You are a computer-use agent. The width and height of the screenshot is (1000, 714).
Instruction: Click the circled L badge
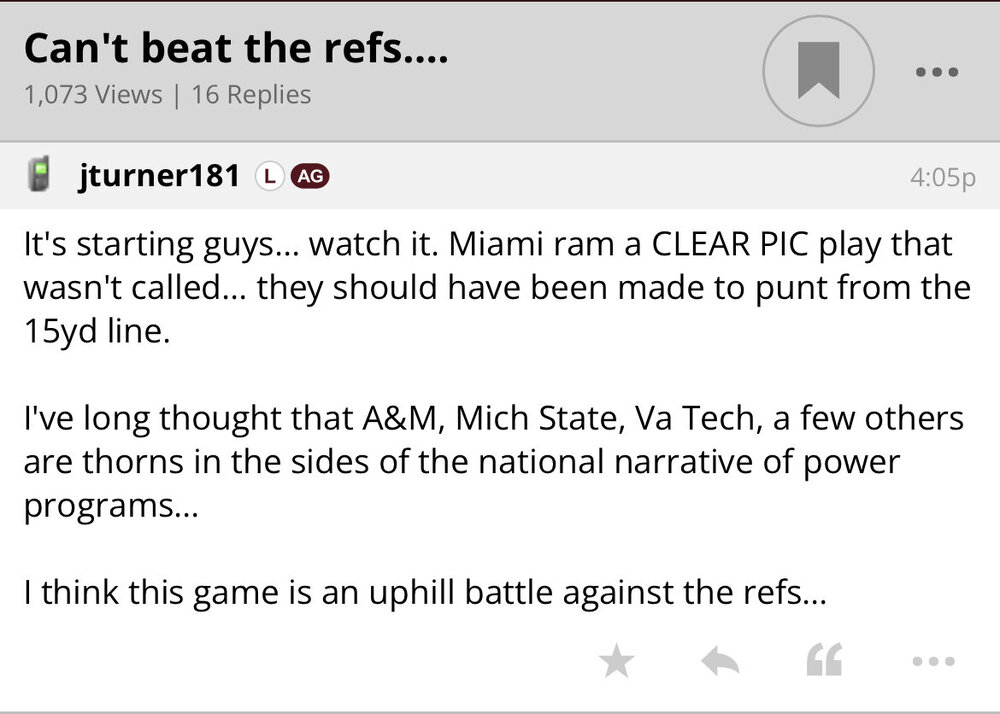pos(267,176)
